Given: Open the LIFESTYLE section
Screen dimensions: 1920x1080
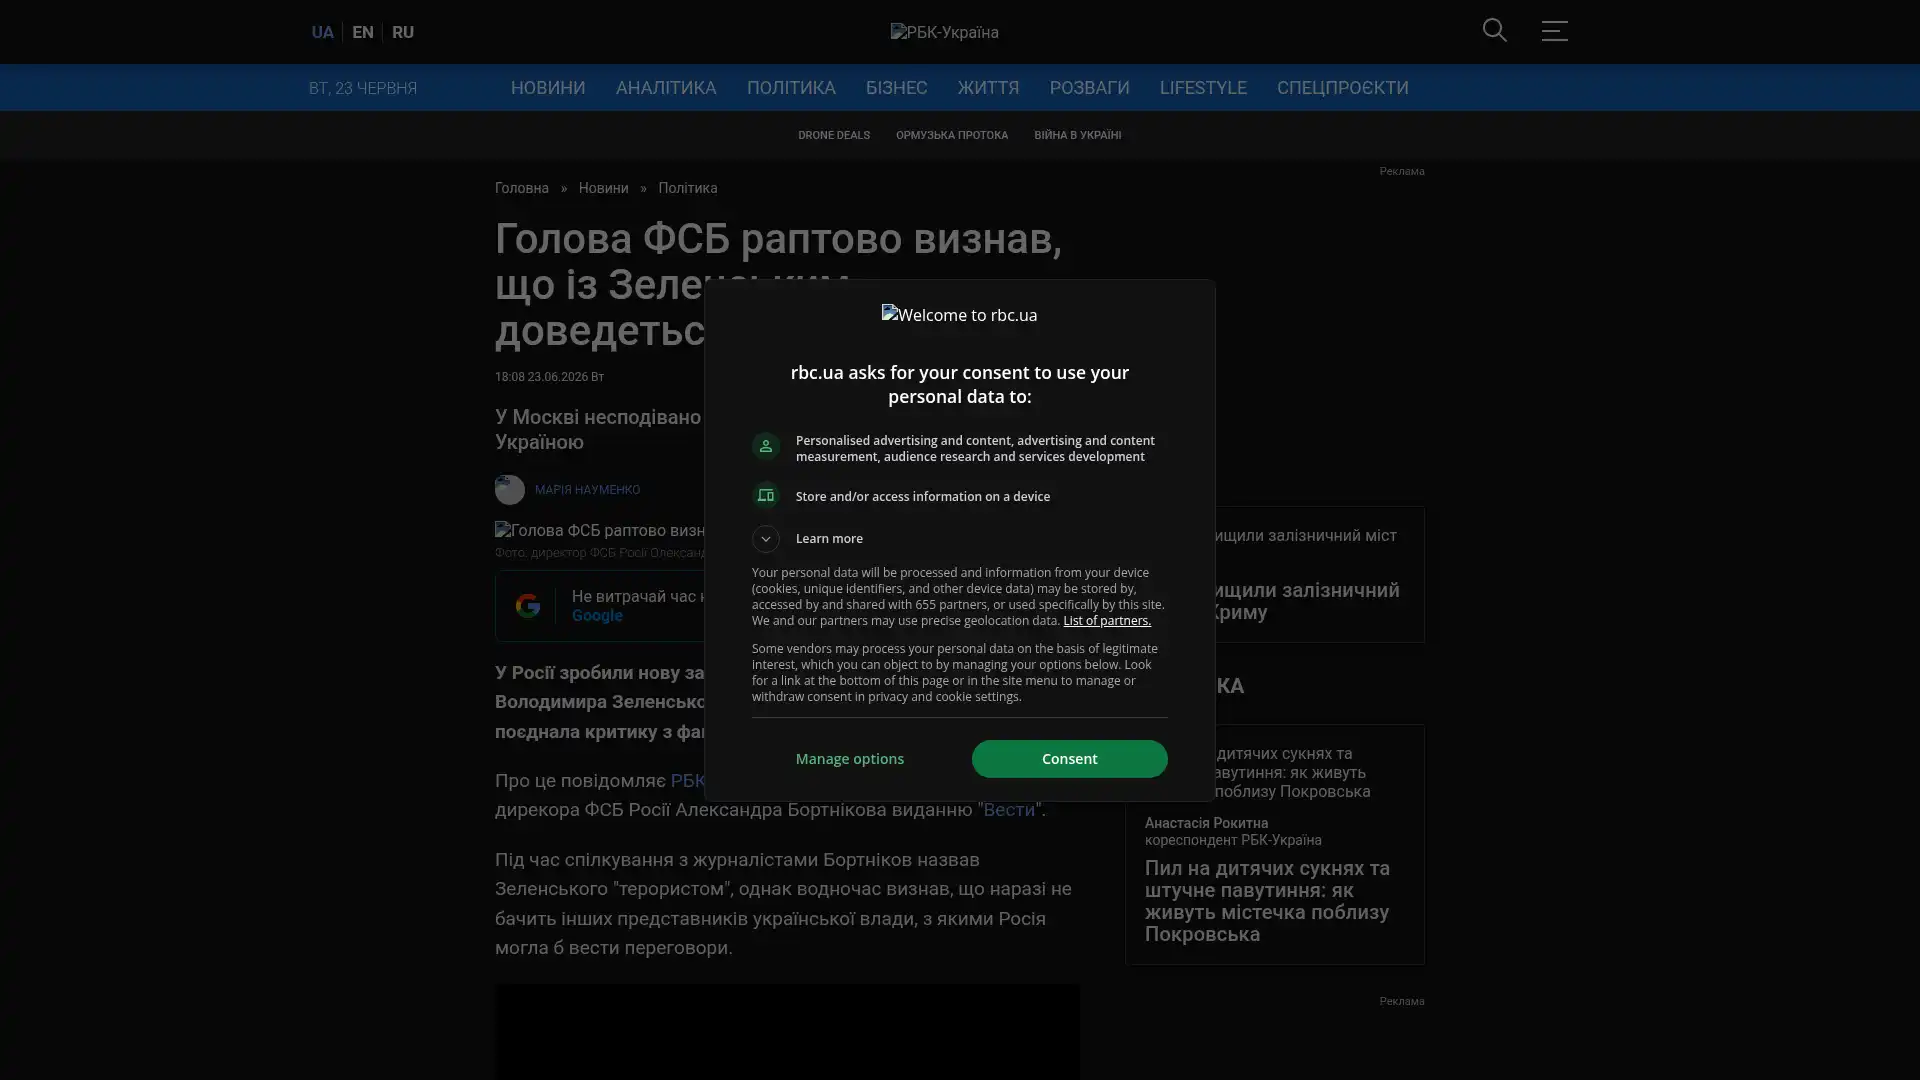Looking at the screenshot, I should (x=1203, y=88).
